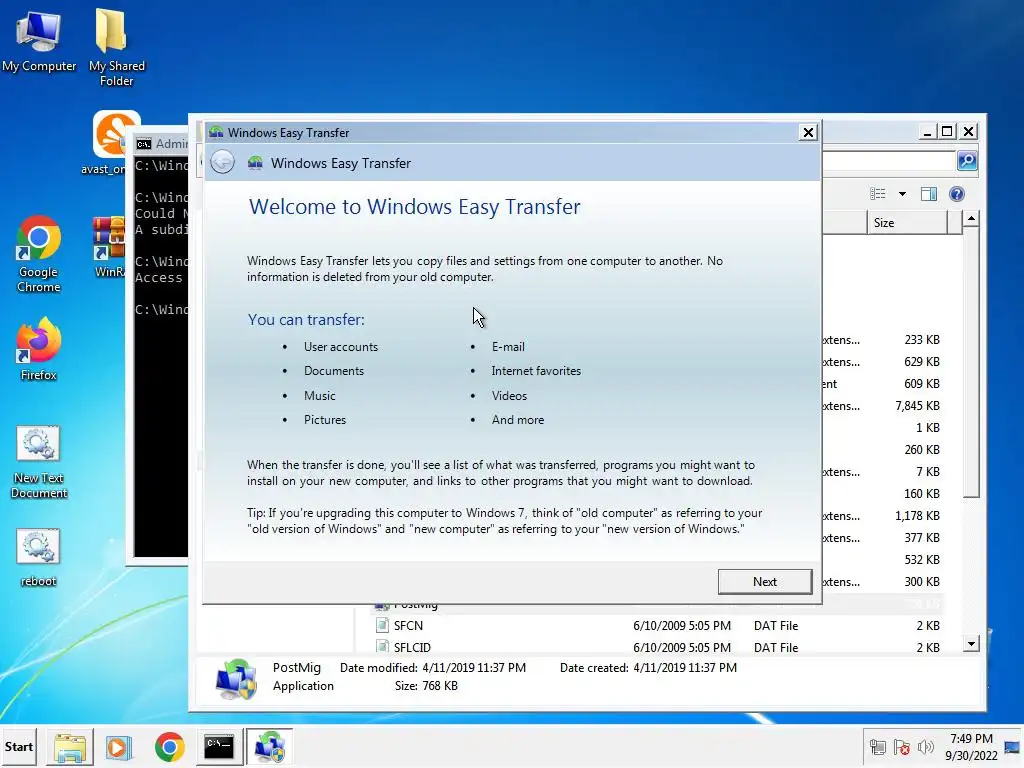Image resolution: width=1024 pixels, height=768 pixels.
Task: Launch Firefox desktop shortcut
Action: coord(39,349)
